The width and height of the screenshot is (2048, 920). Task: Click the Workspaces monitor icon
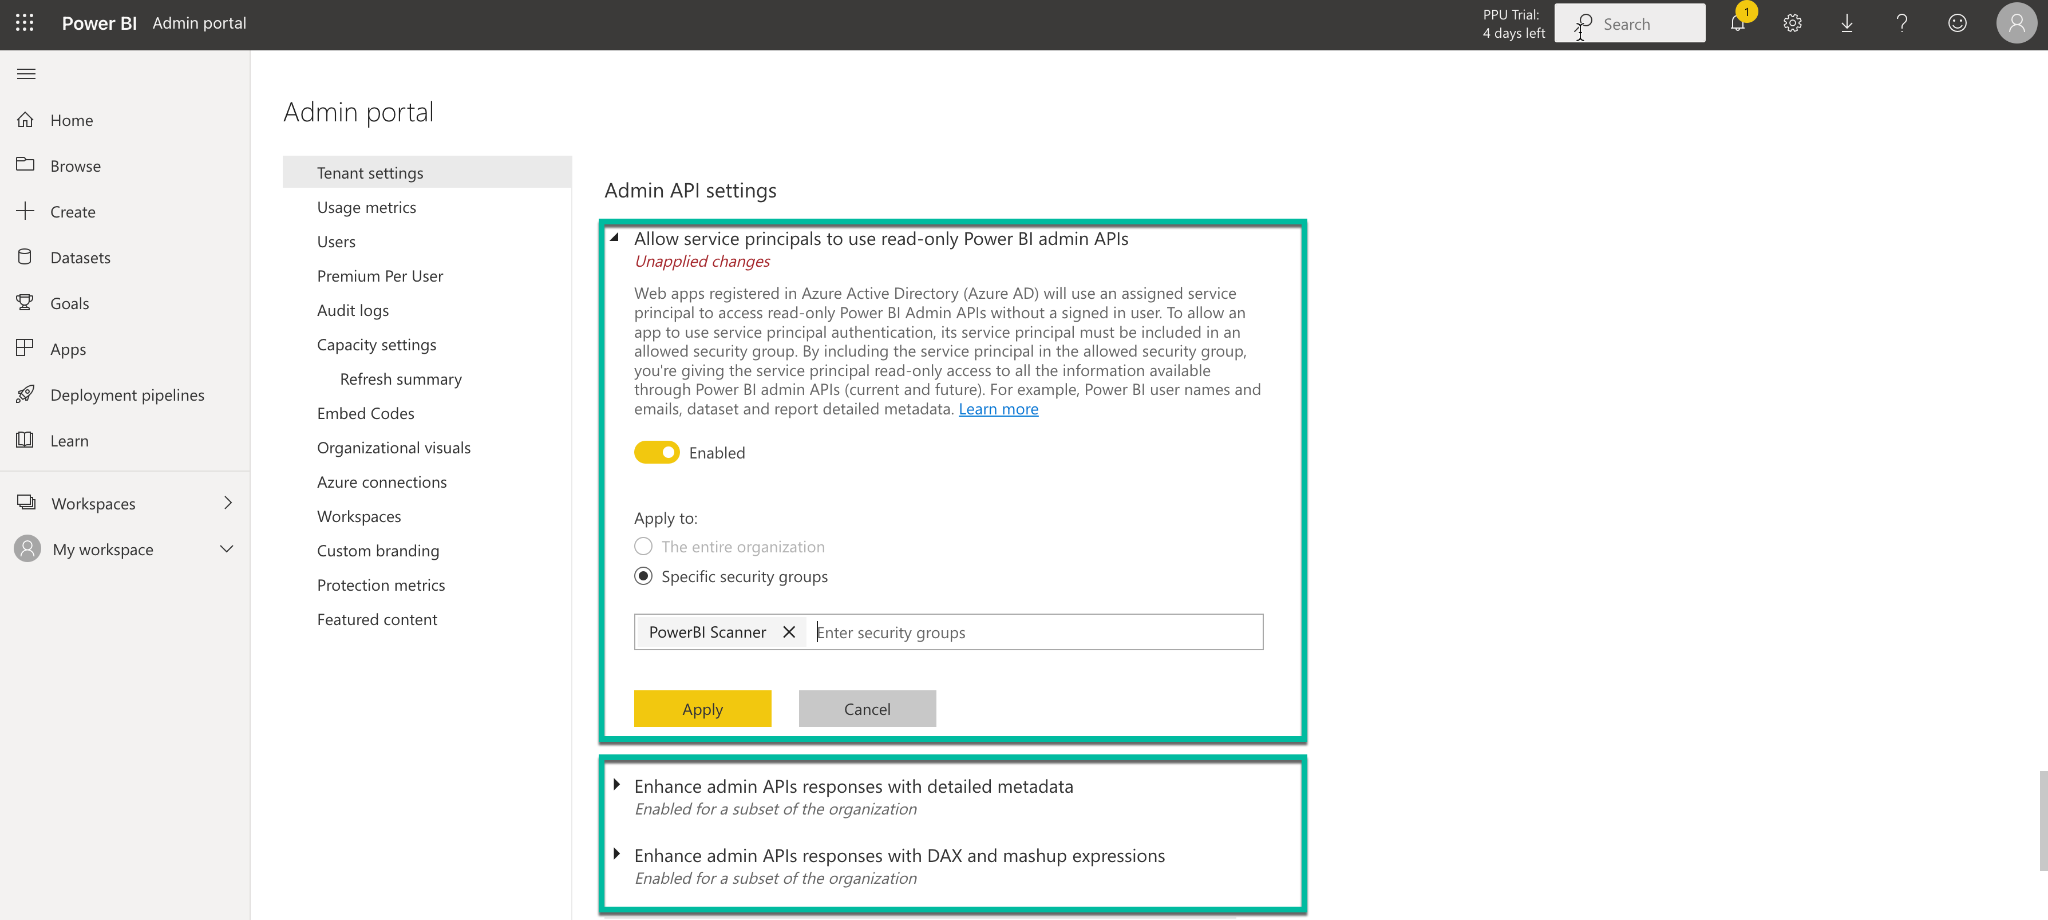point(27,503)
